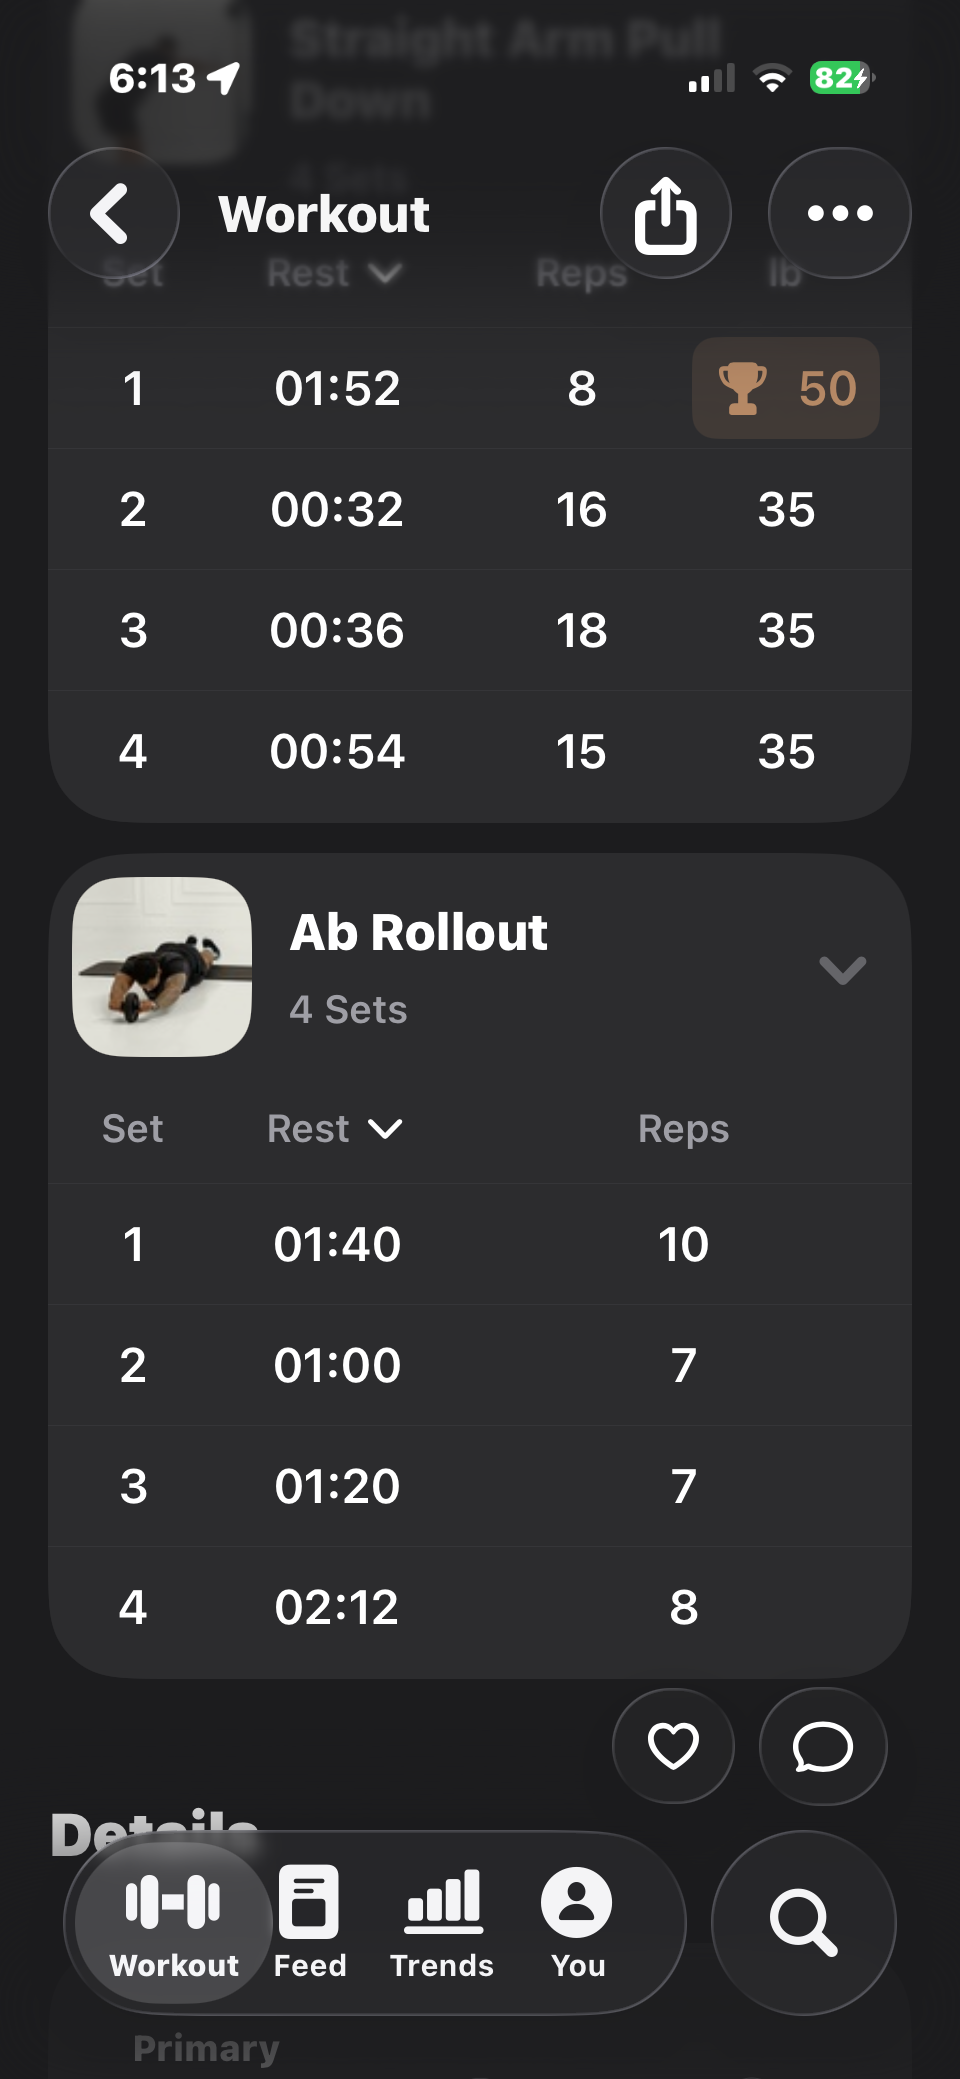Tap the back arrow button
This screenshot has height=2079, width=960.
tap(114, 213)
